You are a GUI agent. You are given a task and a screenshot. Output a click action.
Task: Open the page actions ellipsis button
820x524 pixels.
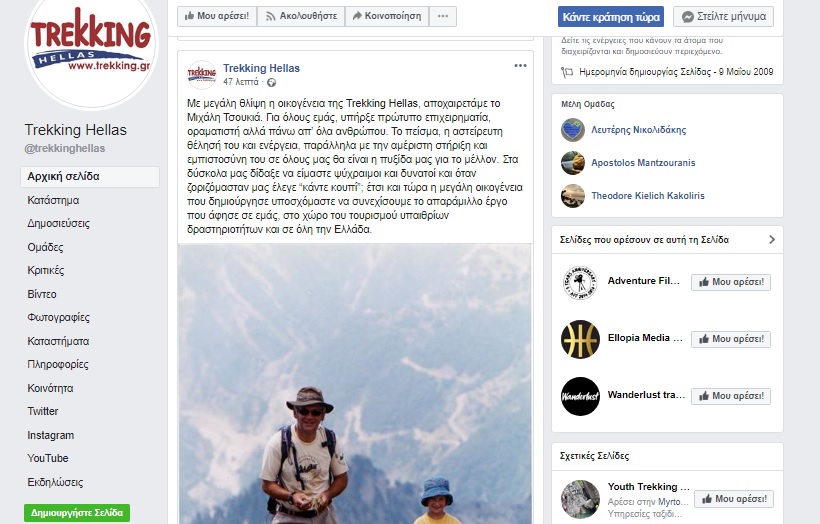tap(443, 16)
